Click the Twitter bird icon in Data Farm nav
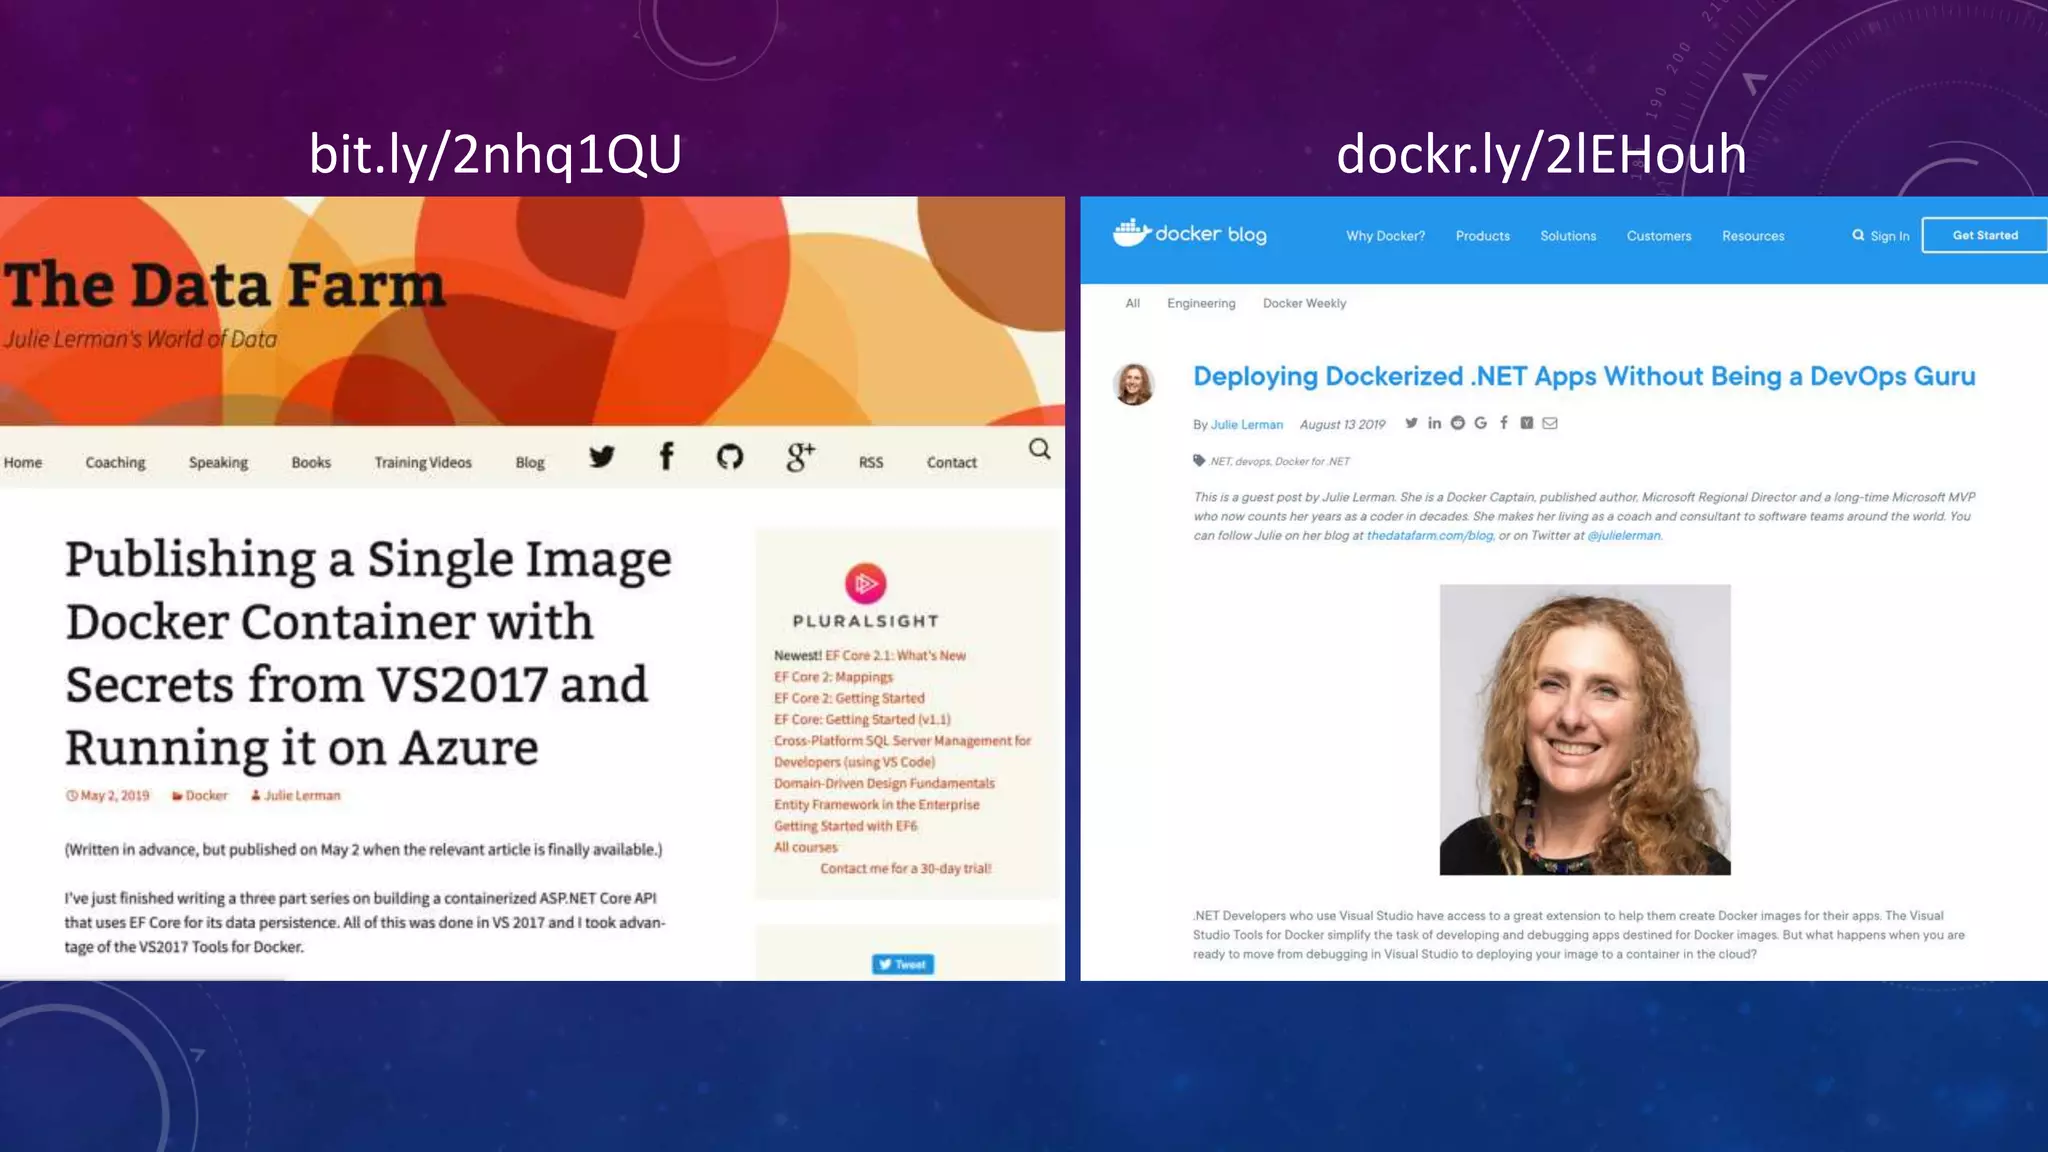 tap(602, 458)
